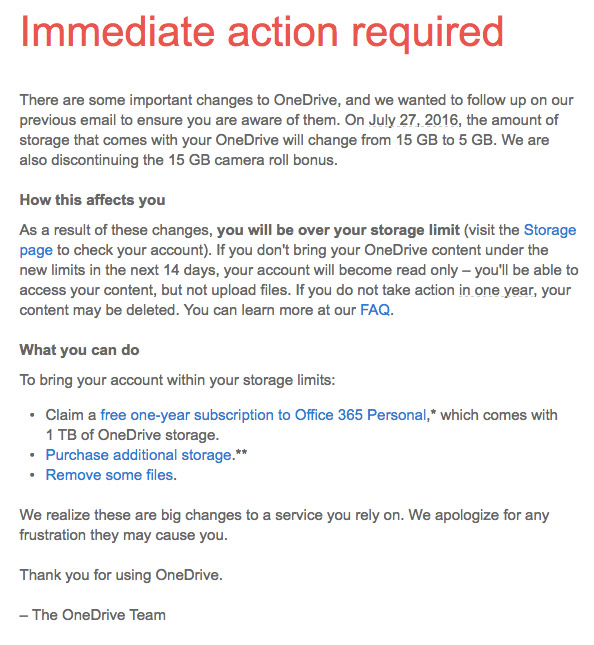
Task: Open the FAQ link
Action: pyautogui.click(x=375, y=310)
